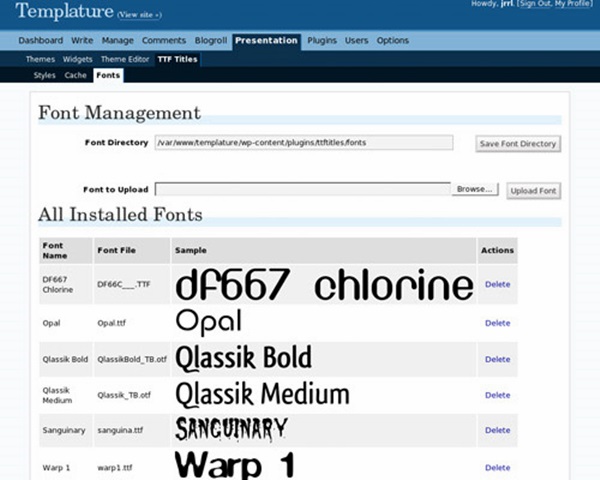
Task: Go to the Write section
Action: coord(82,41)
